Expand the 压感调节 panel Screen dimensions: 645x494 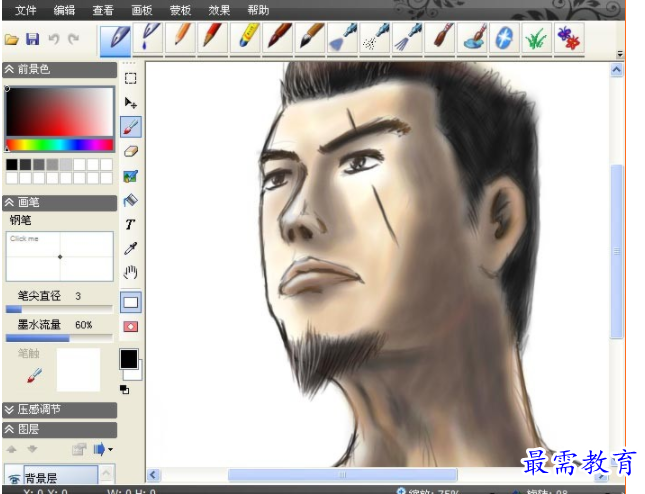tap(59, 409)
